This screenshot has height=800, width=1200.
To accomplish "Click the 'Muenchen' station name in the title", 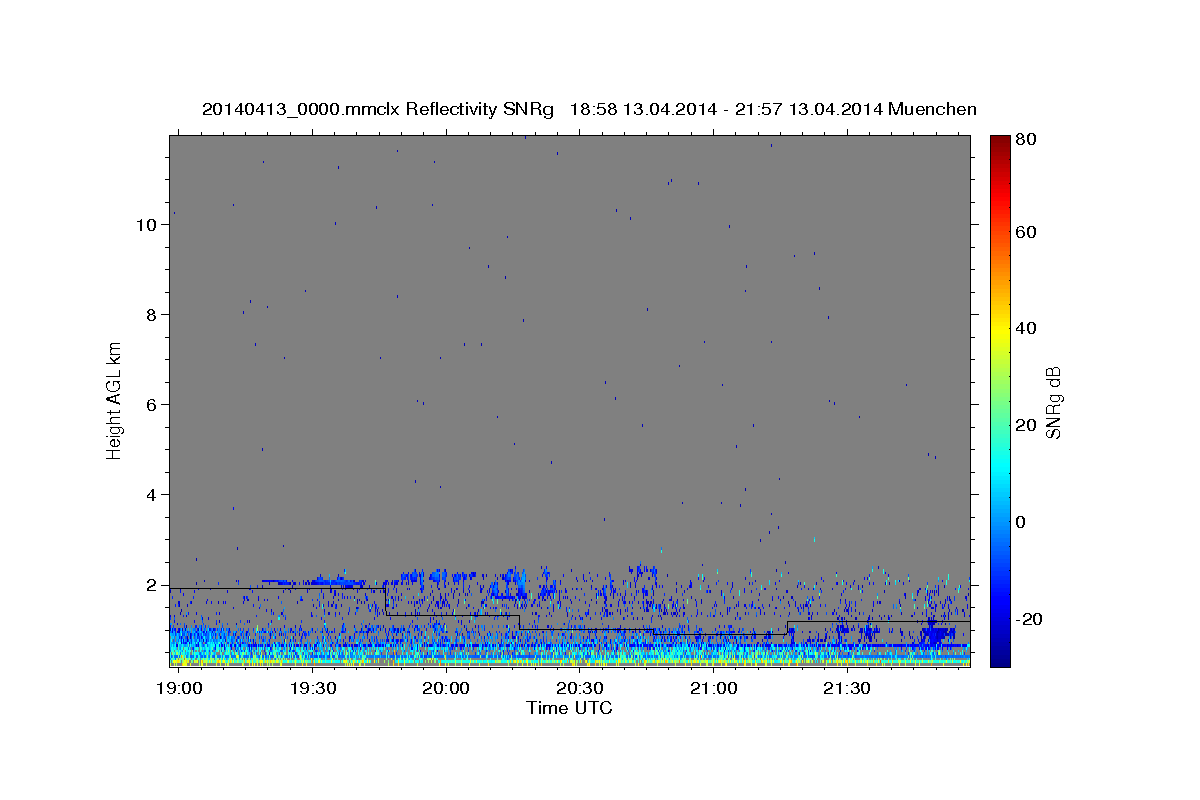I will pyautogui.click(x=931, y=109).
